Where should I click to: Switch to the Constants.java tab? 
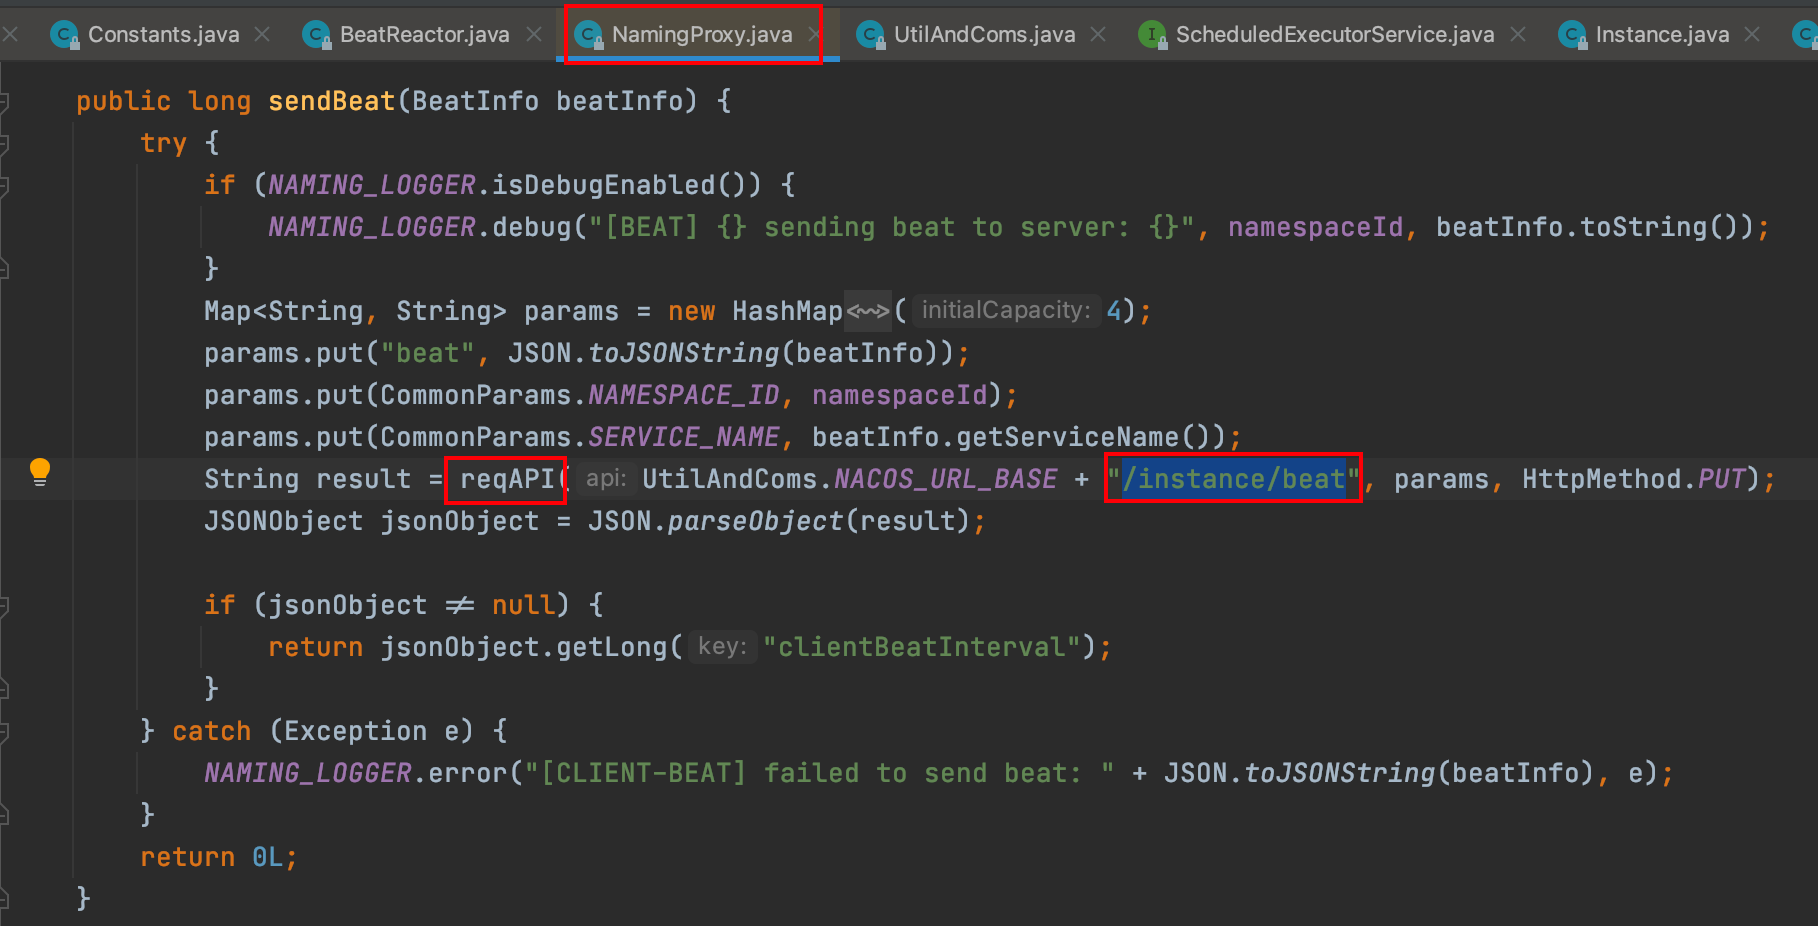coord(164,35)
